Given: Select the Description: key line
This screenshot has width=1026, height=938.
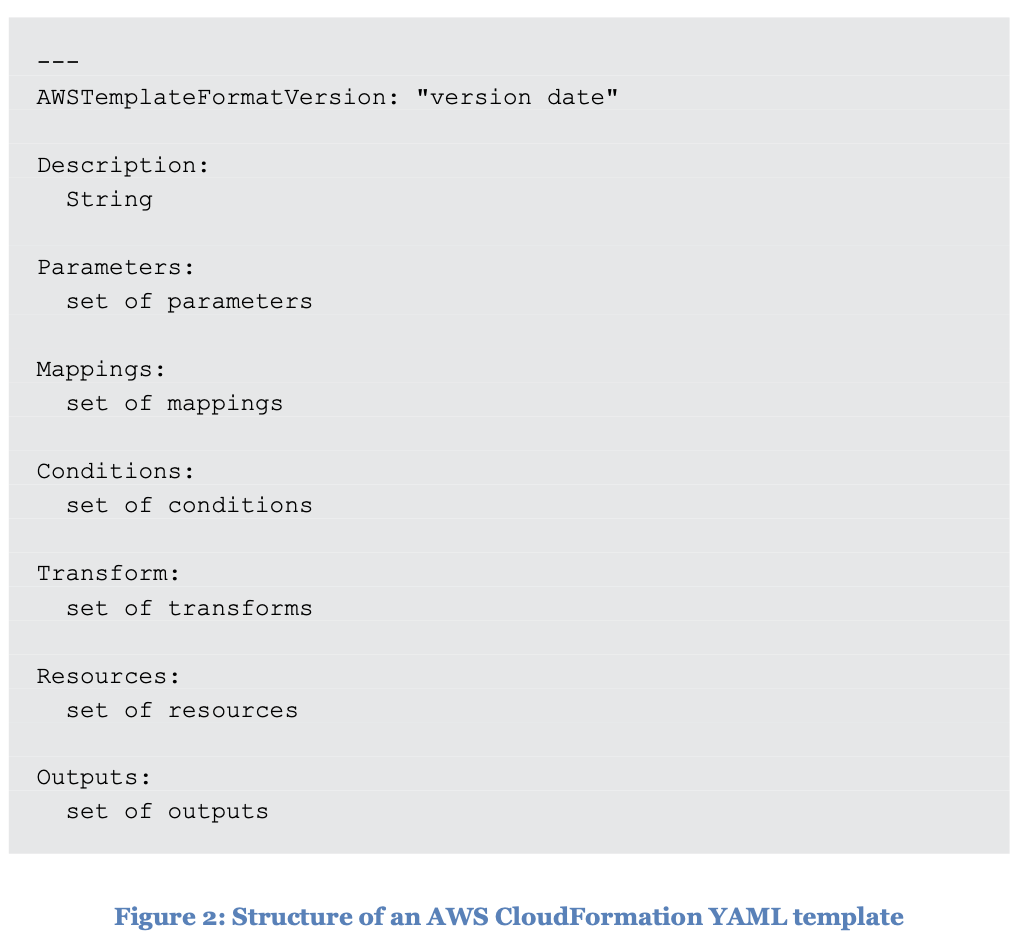Looking at the screenshot, I should (x=123, y=165).
